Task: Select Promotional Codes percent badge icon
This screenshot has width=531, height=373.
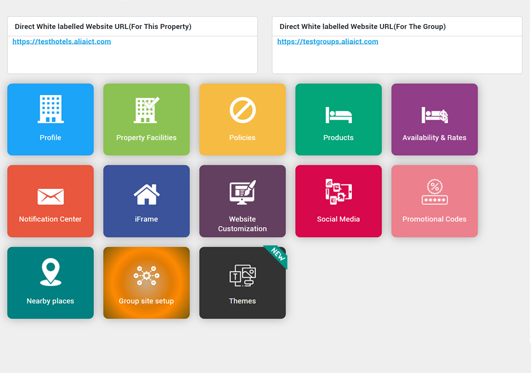Action: point(434,192)
